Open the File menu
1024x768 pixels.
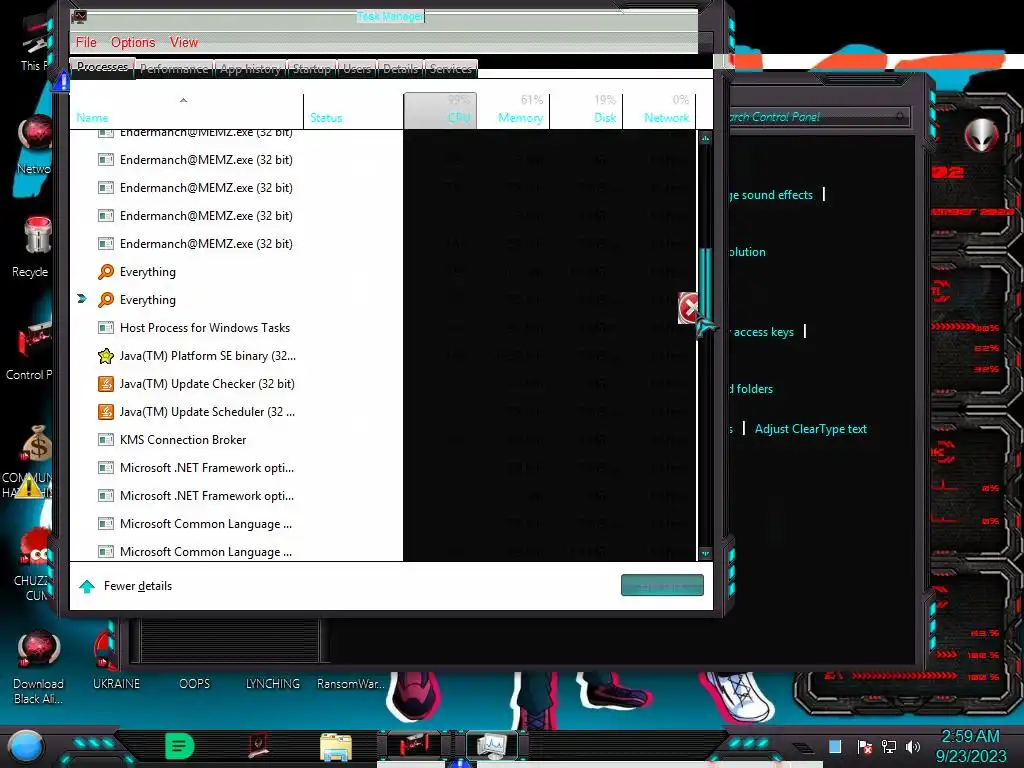[86, 42]
